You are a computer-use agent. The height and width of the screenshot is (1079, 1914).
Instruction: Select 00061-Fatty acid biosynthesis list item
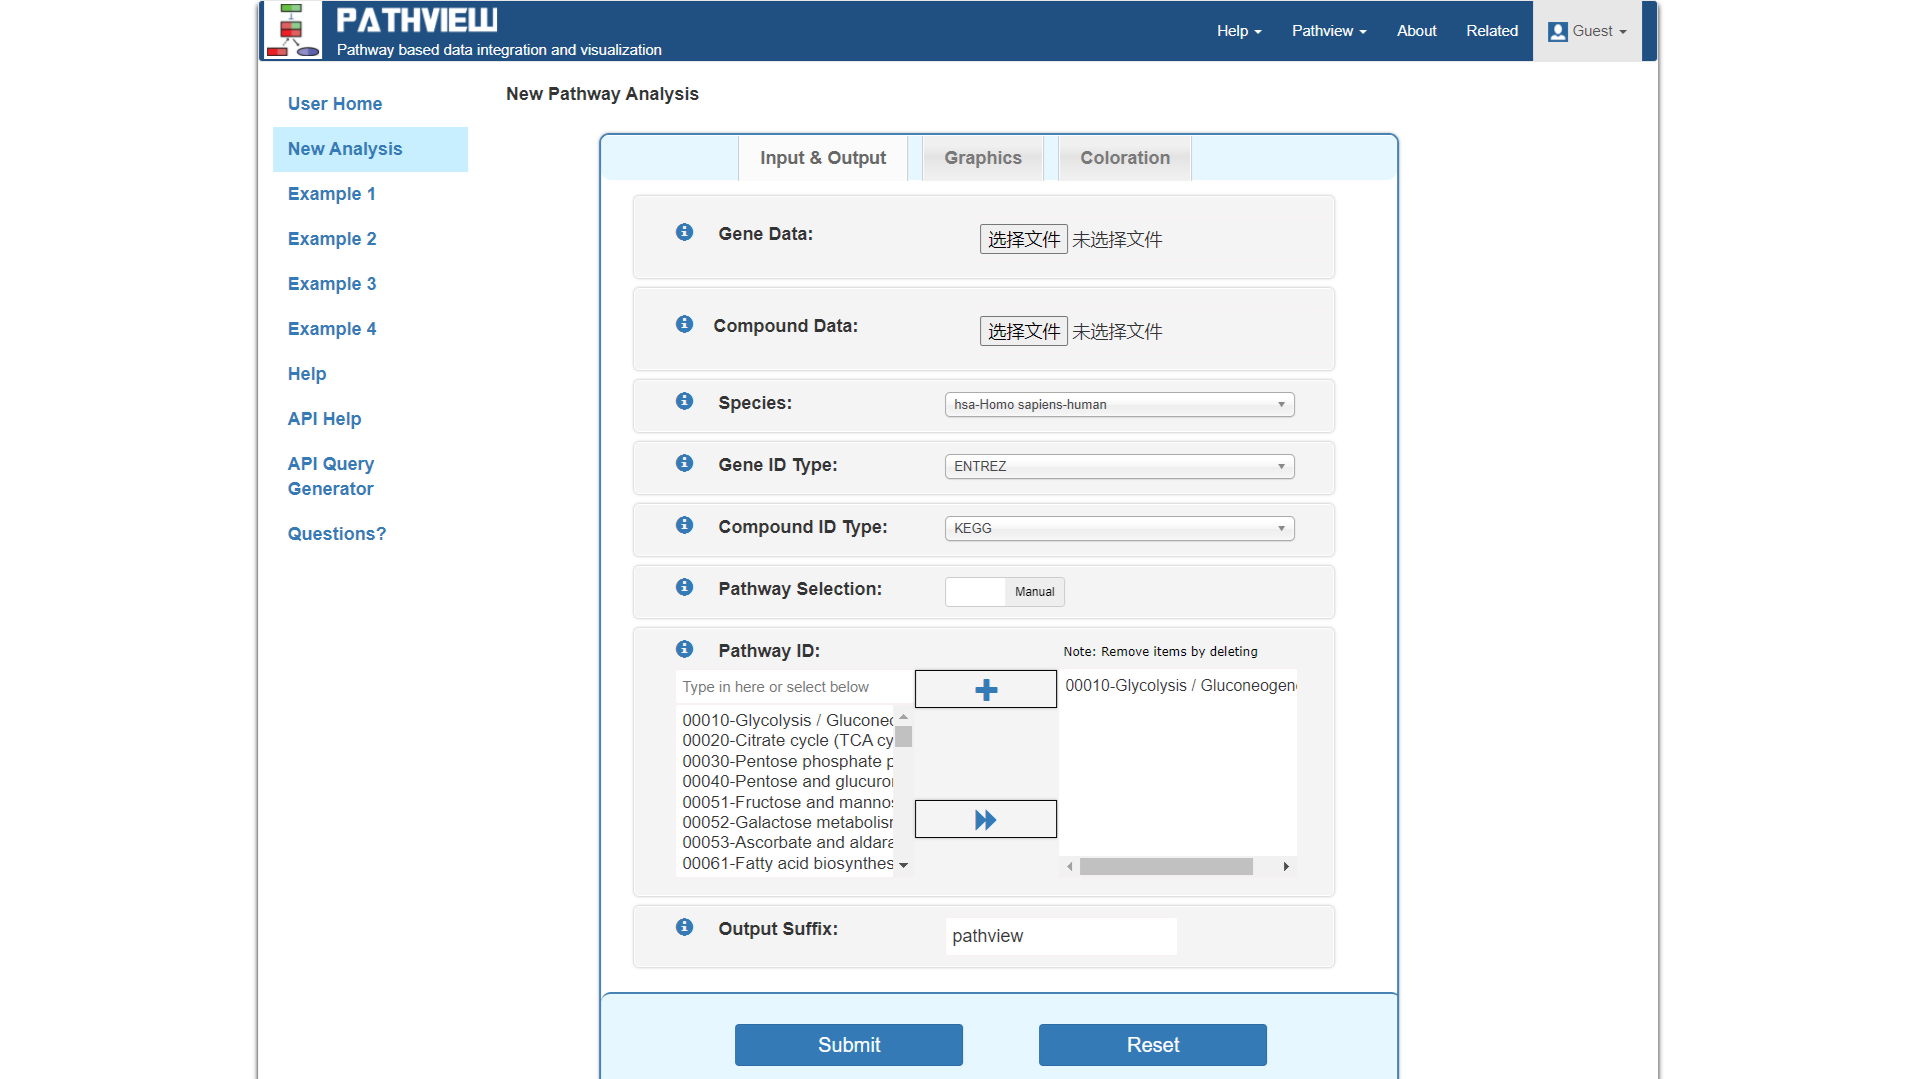click(x=787, y=864)
